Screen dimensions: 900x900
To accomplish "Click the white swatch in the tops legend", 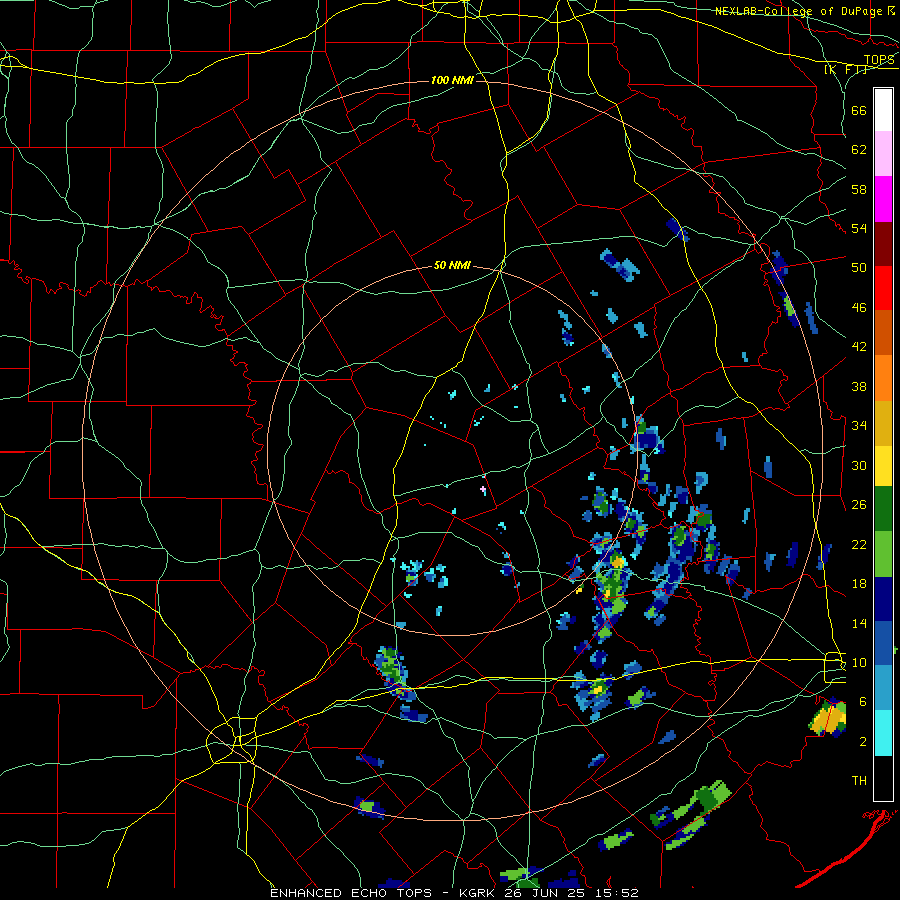I will (883, 110).
